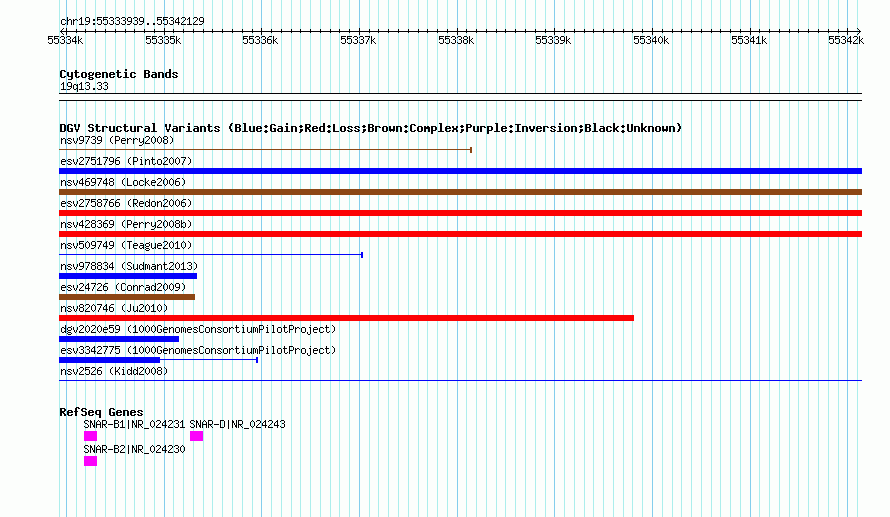The image size is (890, 517).
Task: Click the 55342k ruler tick label
Action: 846,40
